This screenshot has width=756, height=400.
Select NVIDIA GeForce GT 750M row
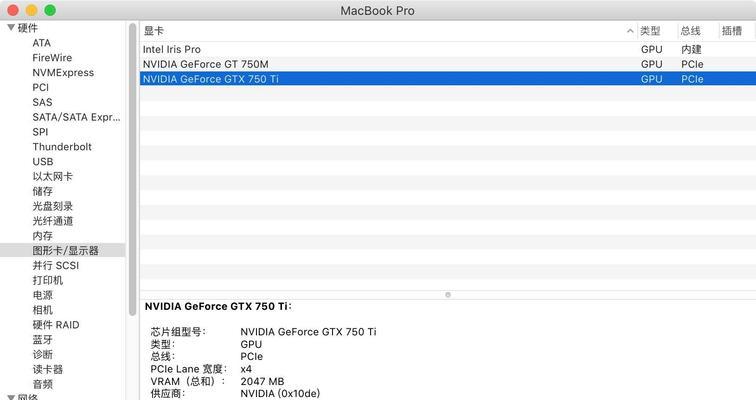(x=447, y=64)
